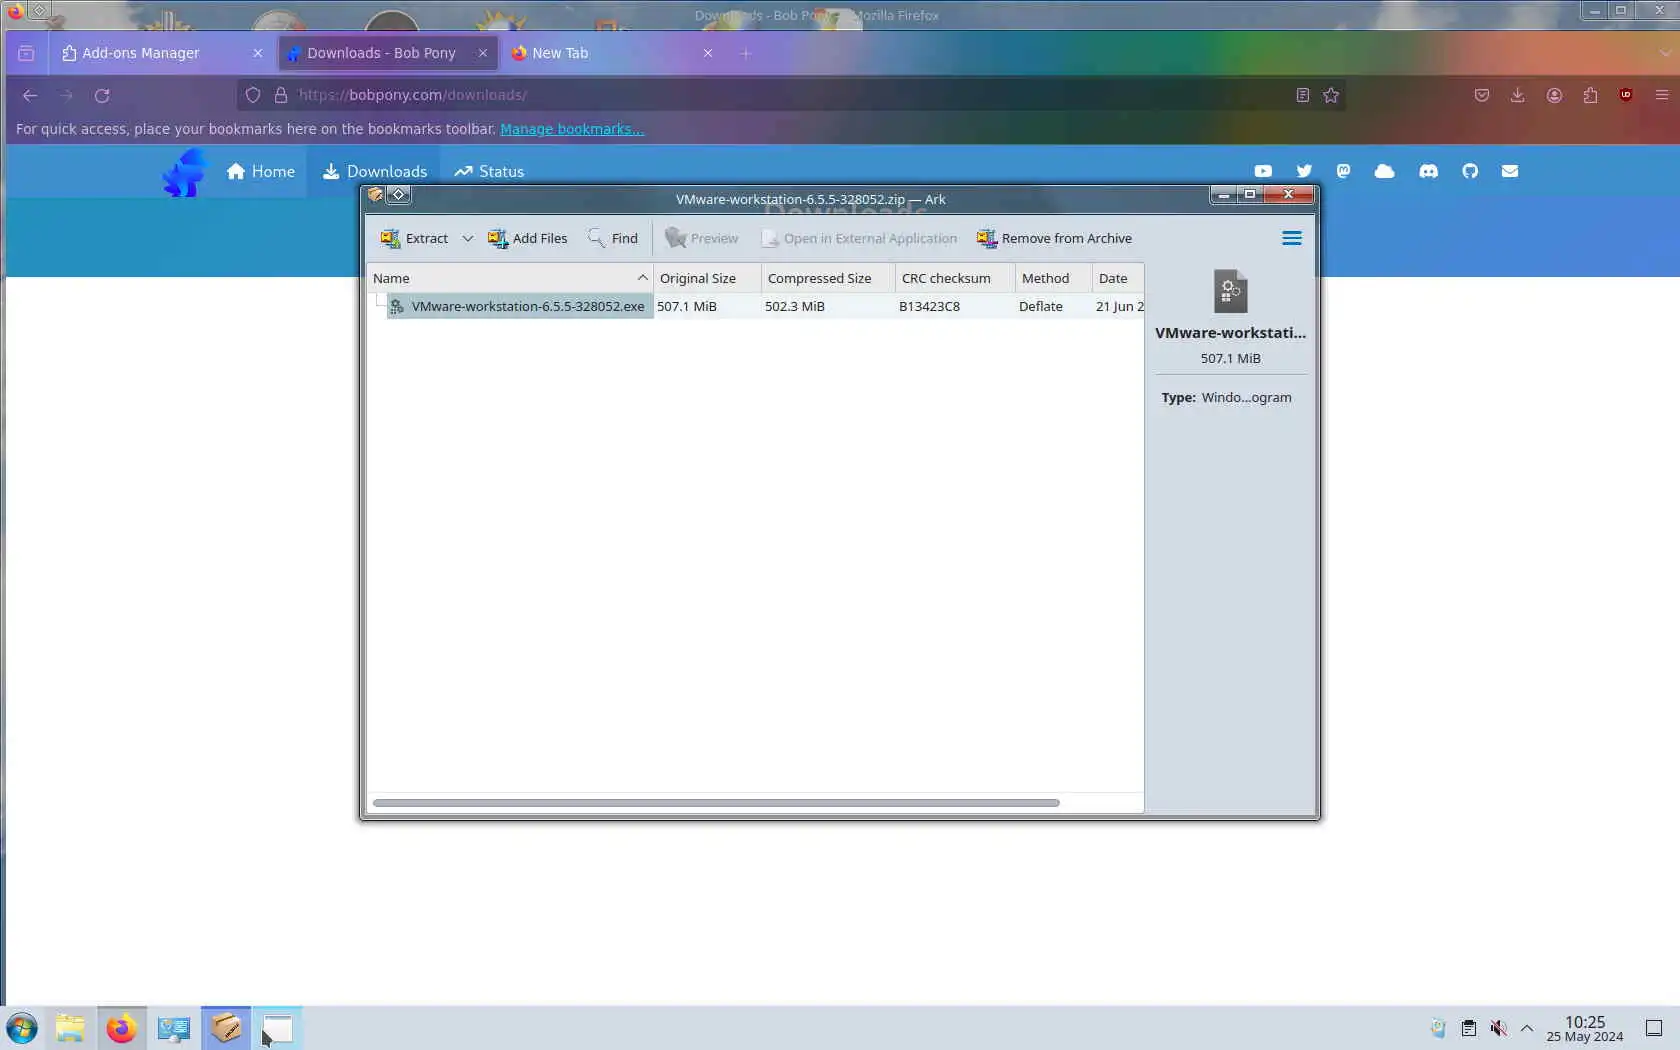This screenshot has width=1680, height=1050.
Task: Sort by CRC checksum column
Action: coord(955,278)
